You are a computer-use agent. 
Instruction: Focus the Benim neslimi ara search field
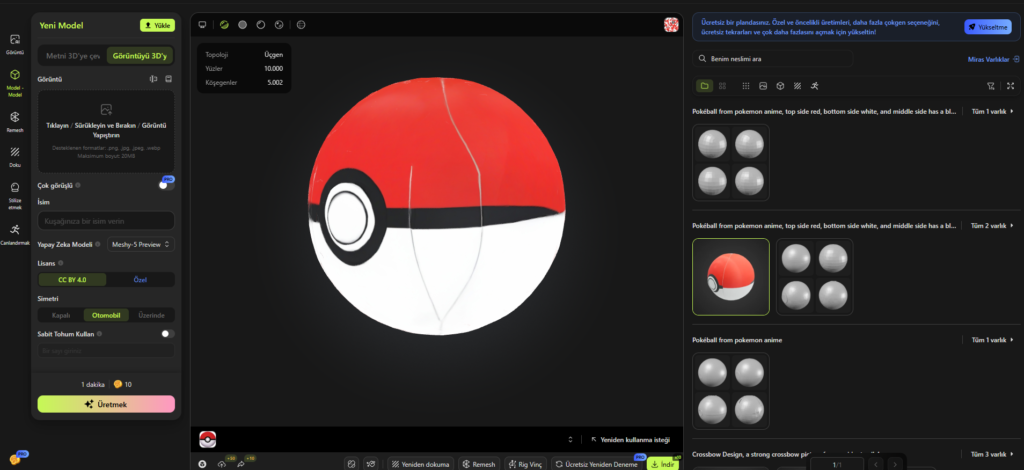click(773, 59)
